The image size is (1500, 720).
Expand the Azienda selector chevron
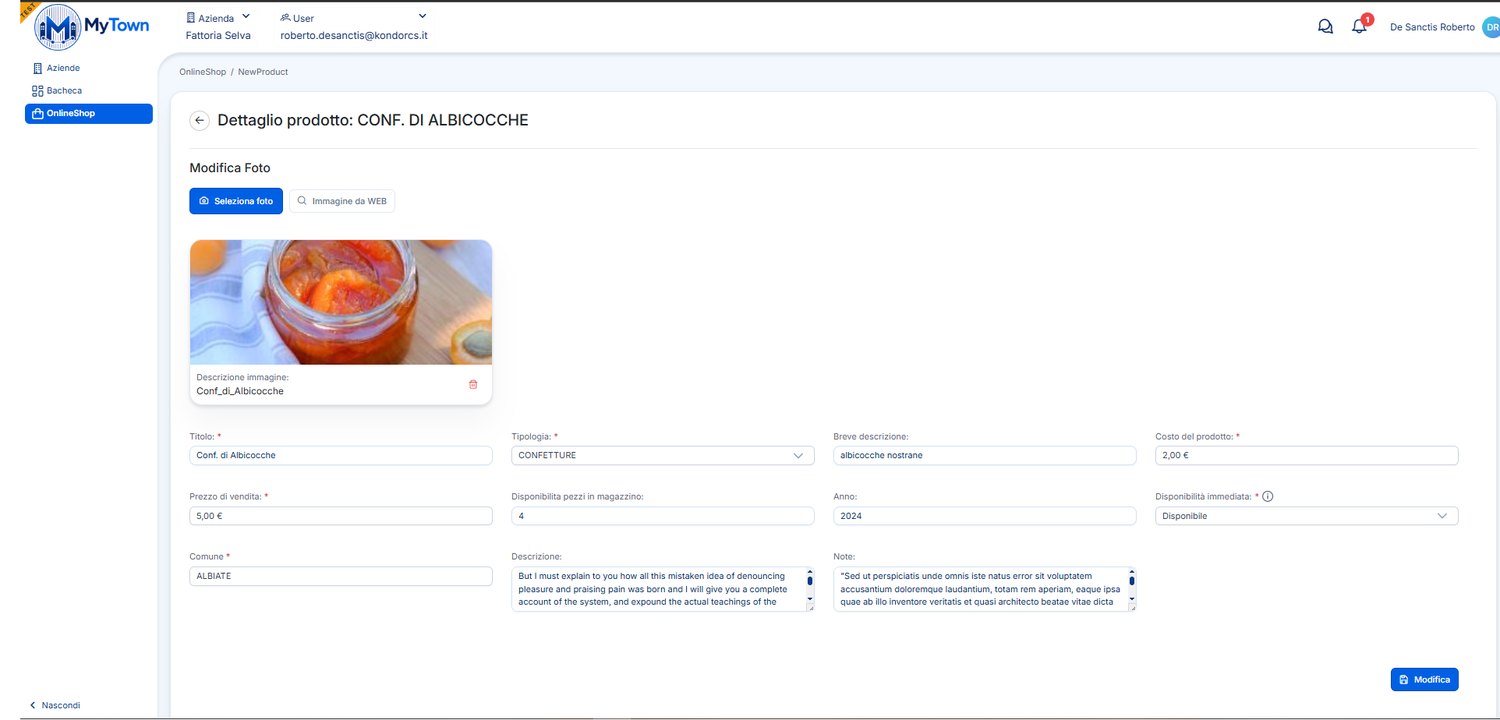click(246, 16)
